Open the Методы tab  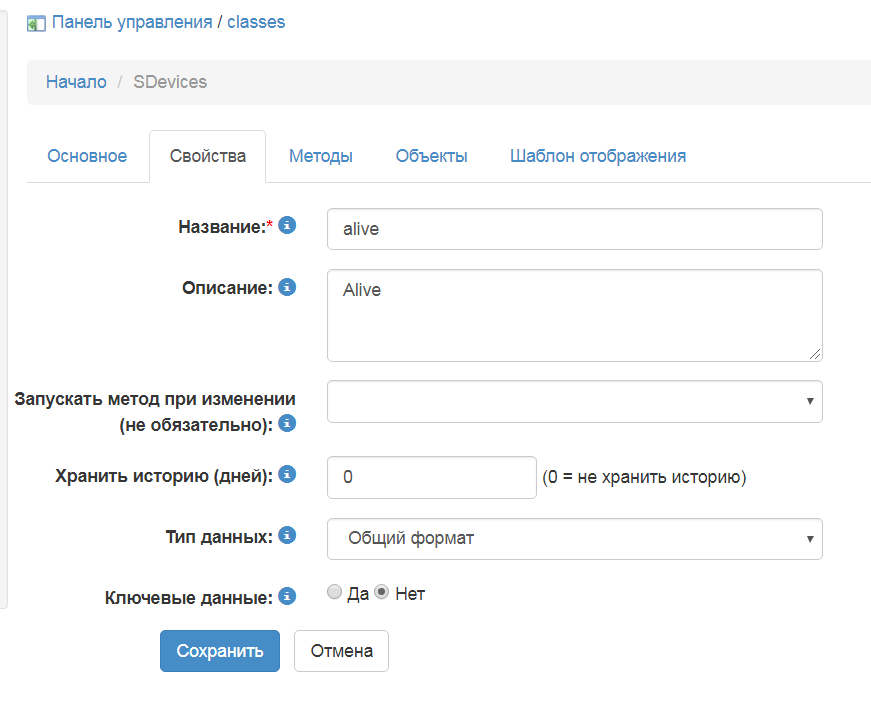[320, 156]
